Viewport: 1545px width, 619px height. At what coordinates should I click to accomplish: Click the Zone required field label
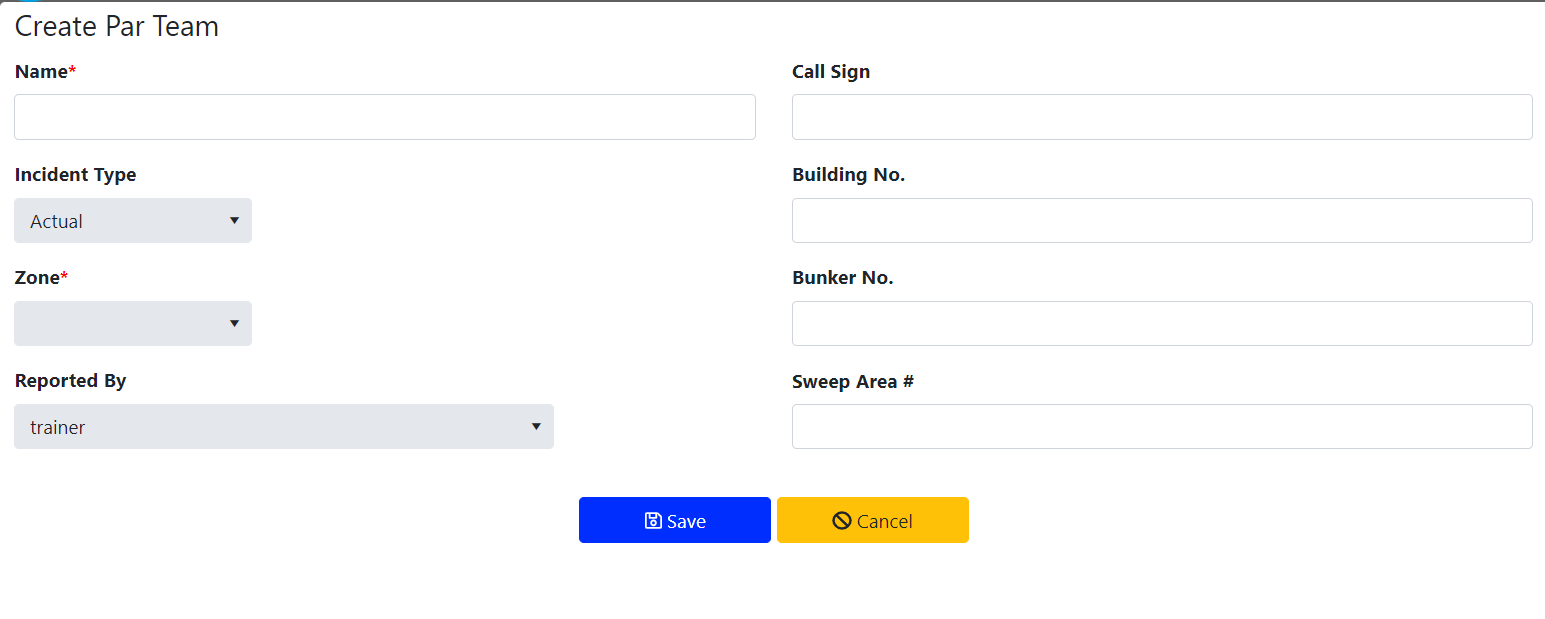[x=42, y=277]
